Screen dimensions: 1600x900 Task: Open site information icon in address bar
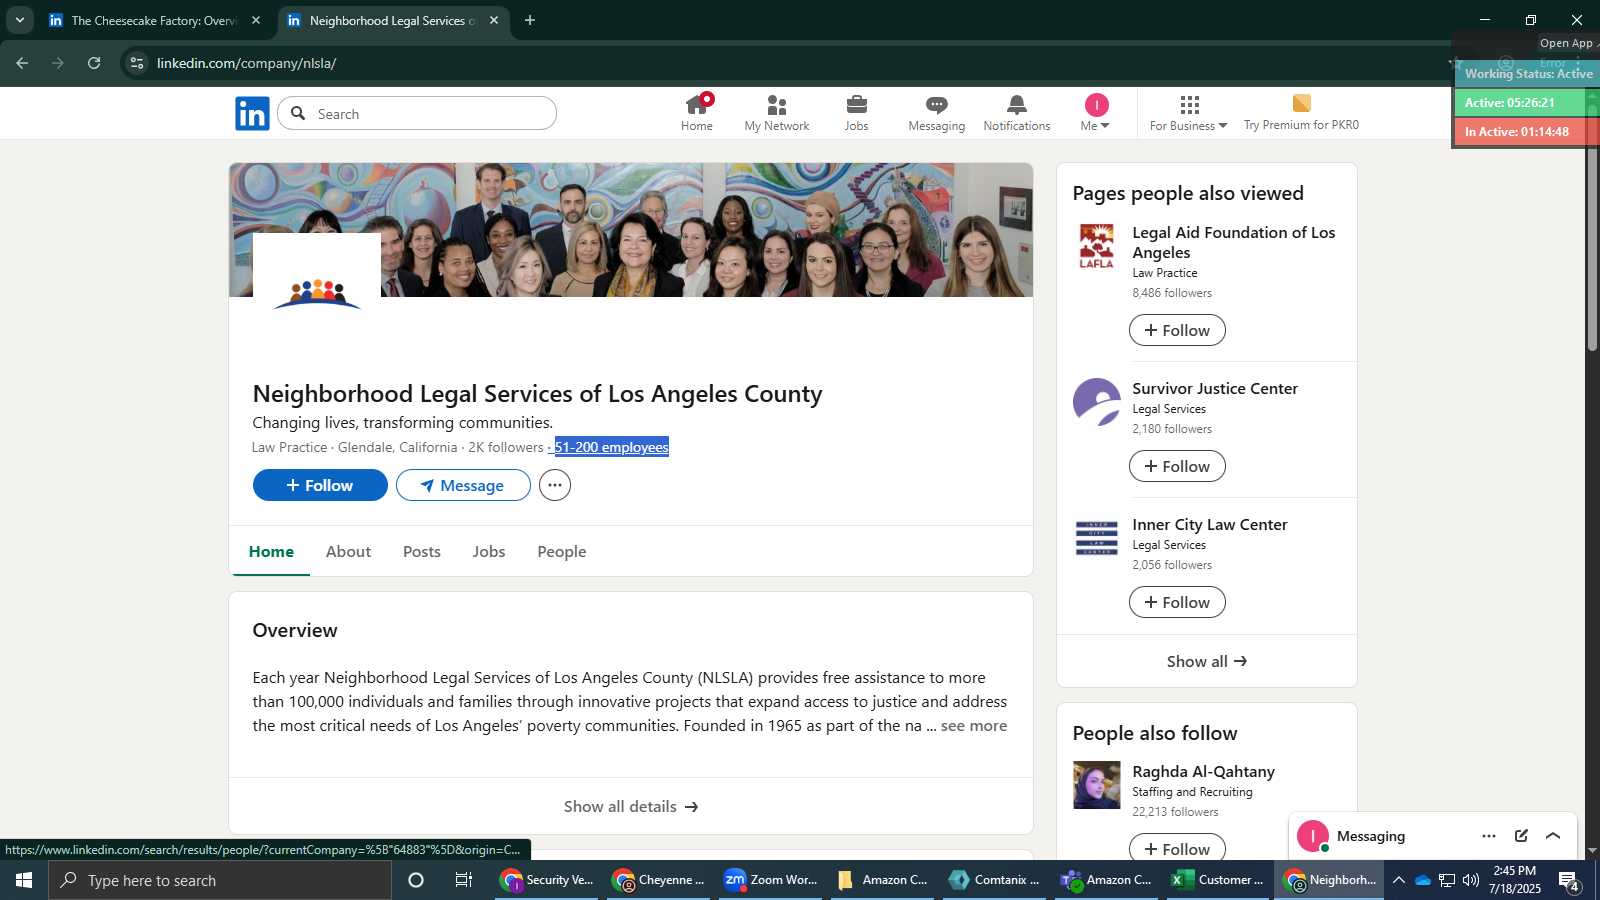click(x=137, y=63)
